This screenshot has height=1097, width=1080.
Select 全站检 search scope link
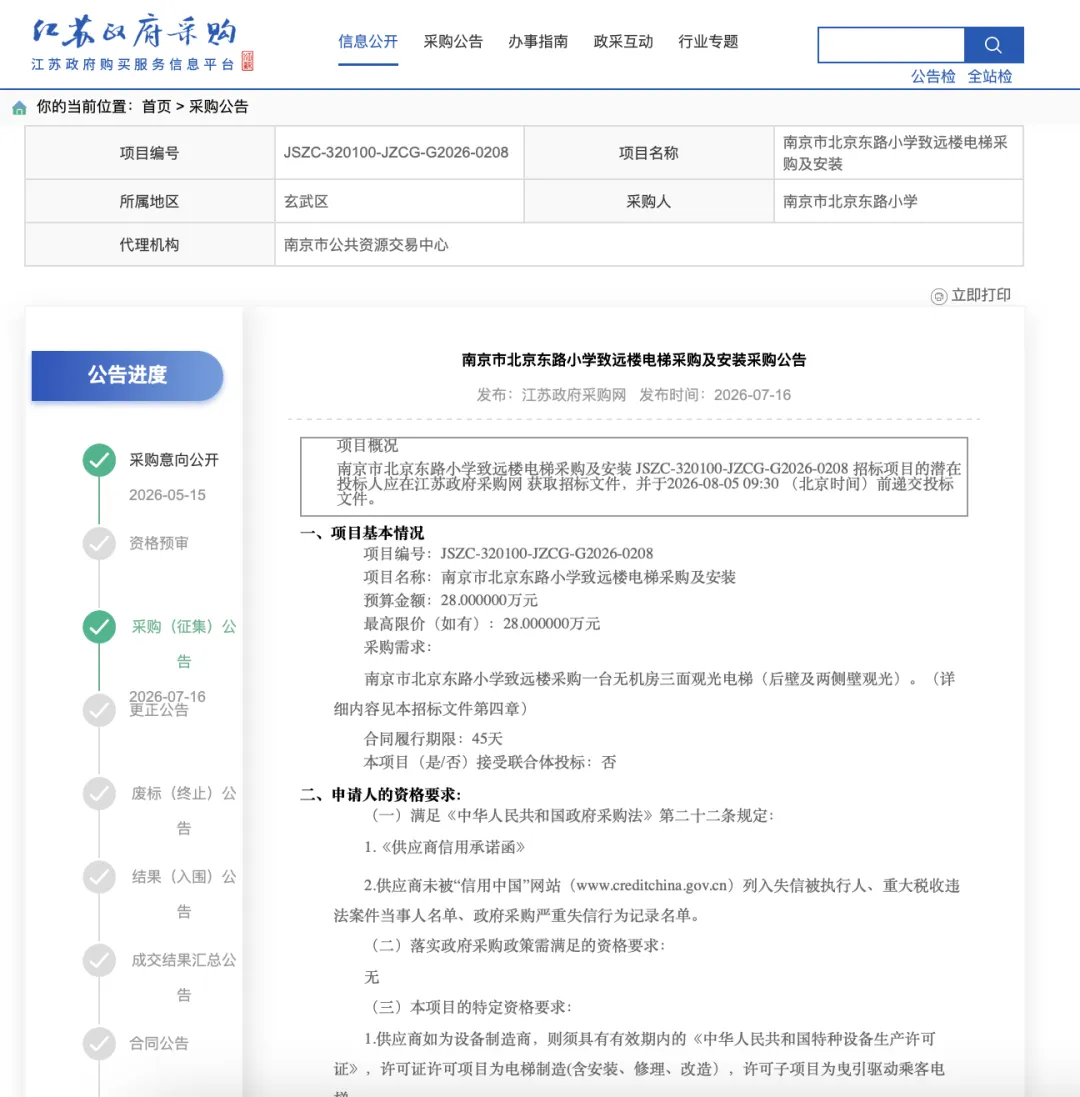click(990, 77)
